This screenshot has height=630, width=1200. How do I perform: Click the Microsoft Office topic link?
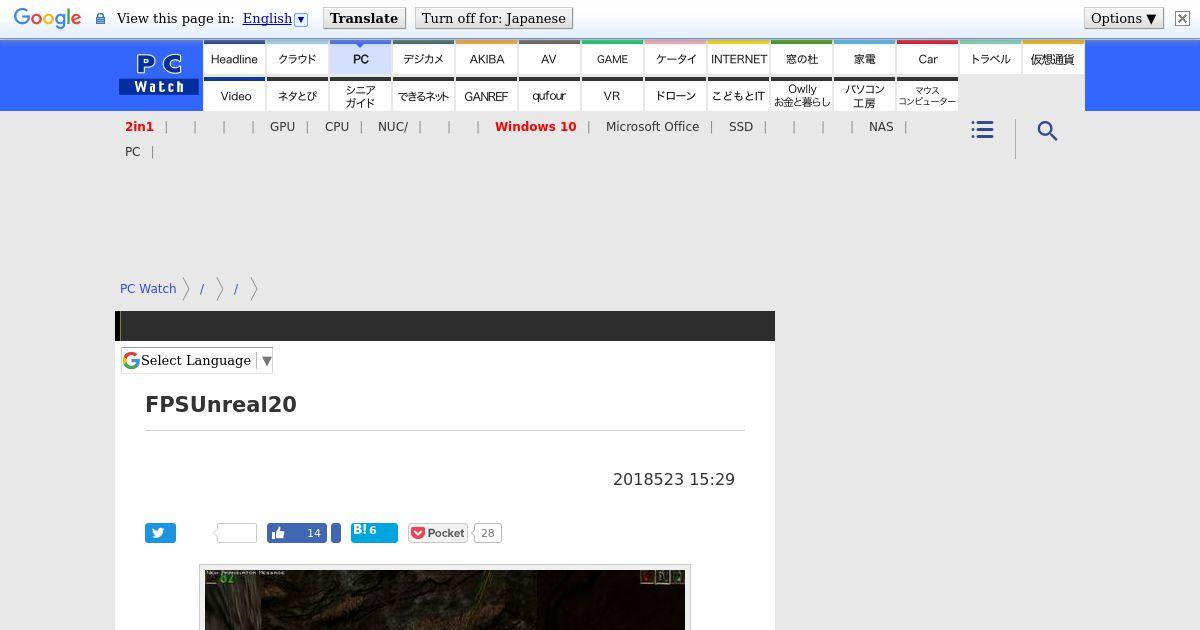pyautogui.click(x=652, y=127)
